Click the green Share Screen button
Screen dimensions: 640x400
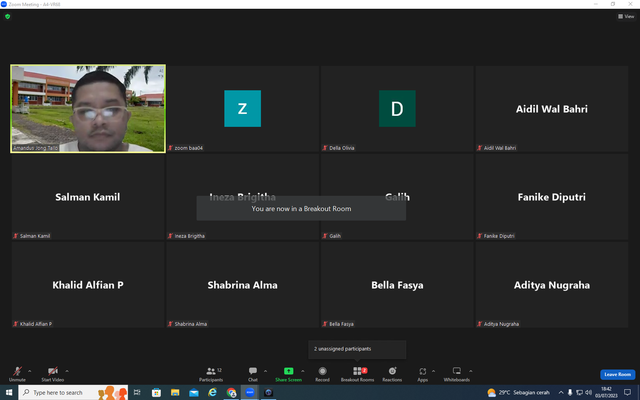pyautogui.click(x=289, y=374)
